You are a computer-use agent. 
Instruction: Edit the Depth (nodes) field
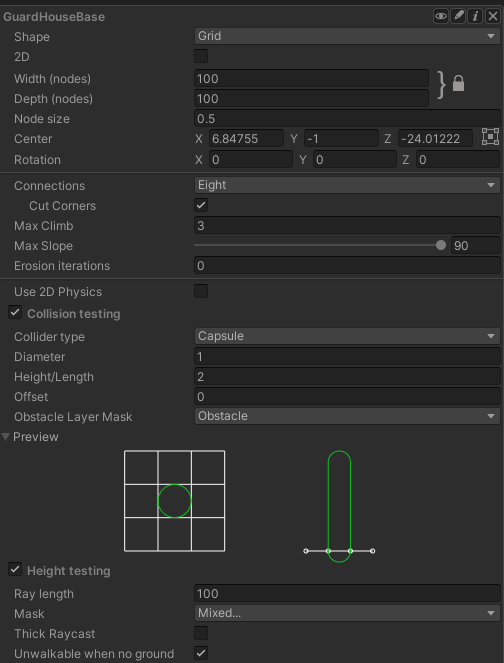311,99
